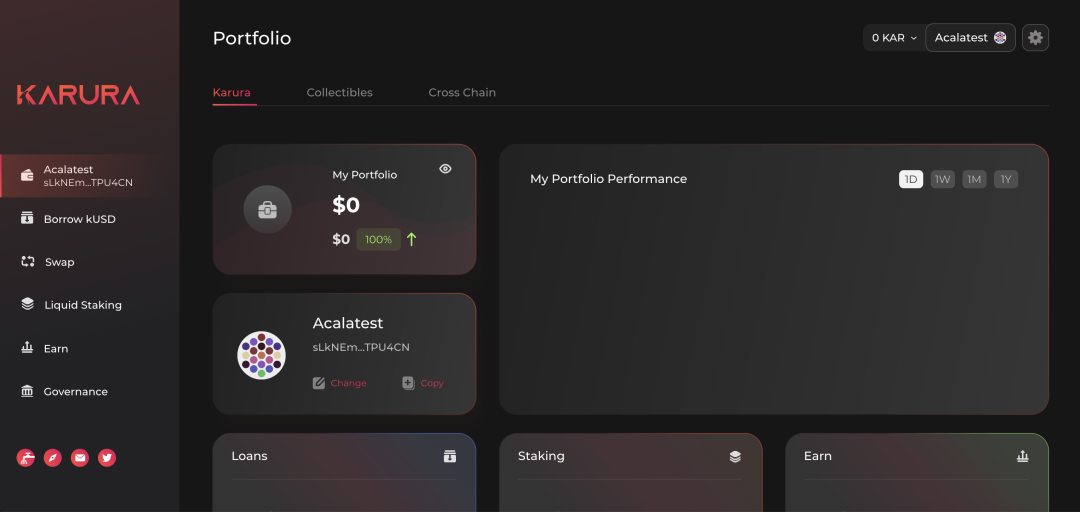
Task: Open Liquid Staking from the sidebar
Action: (82, 305)
